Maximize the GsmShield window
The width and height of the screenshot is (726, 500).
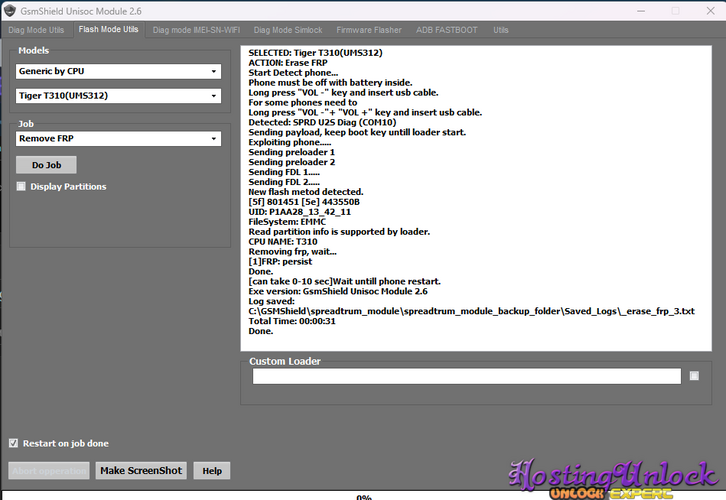(x=675, y=10)
